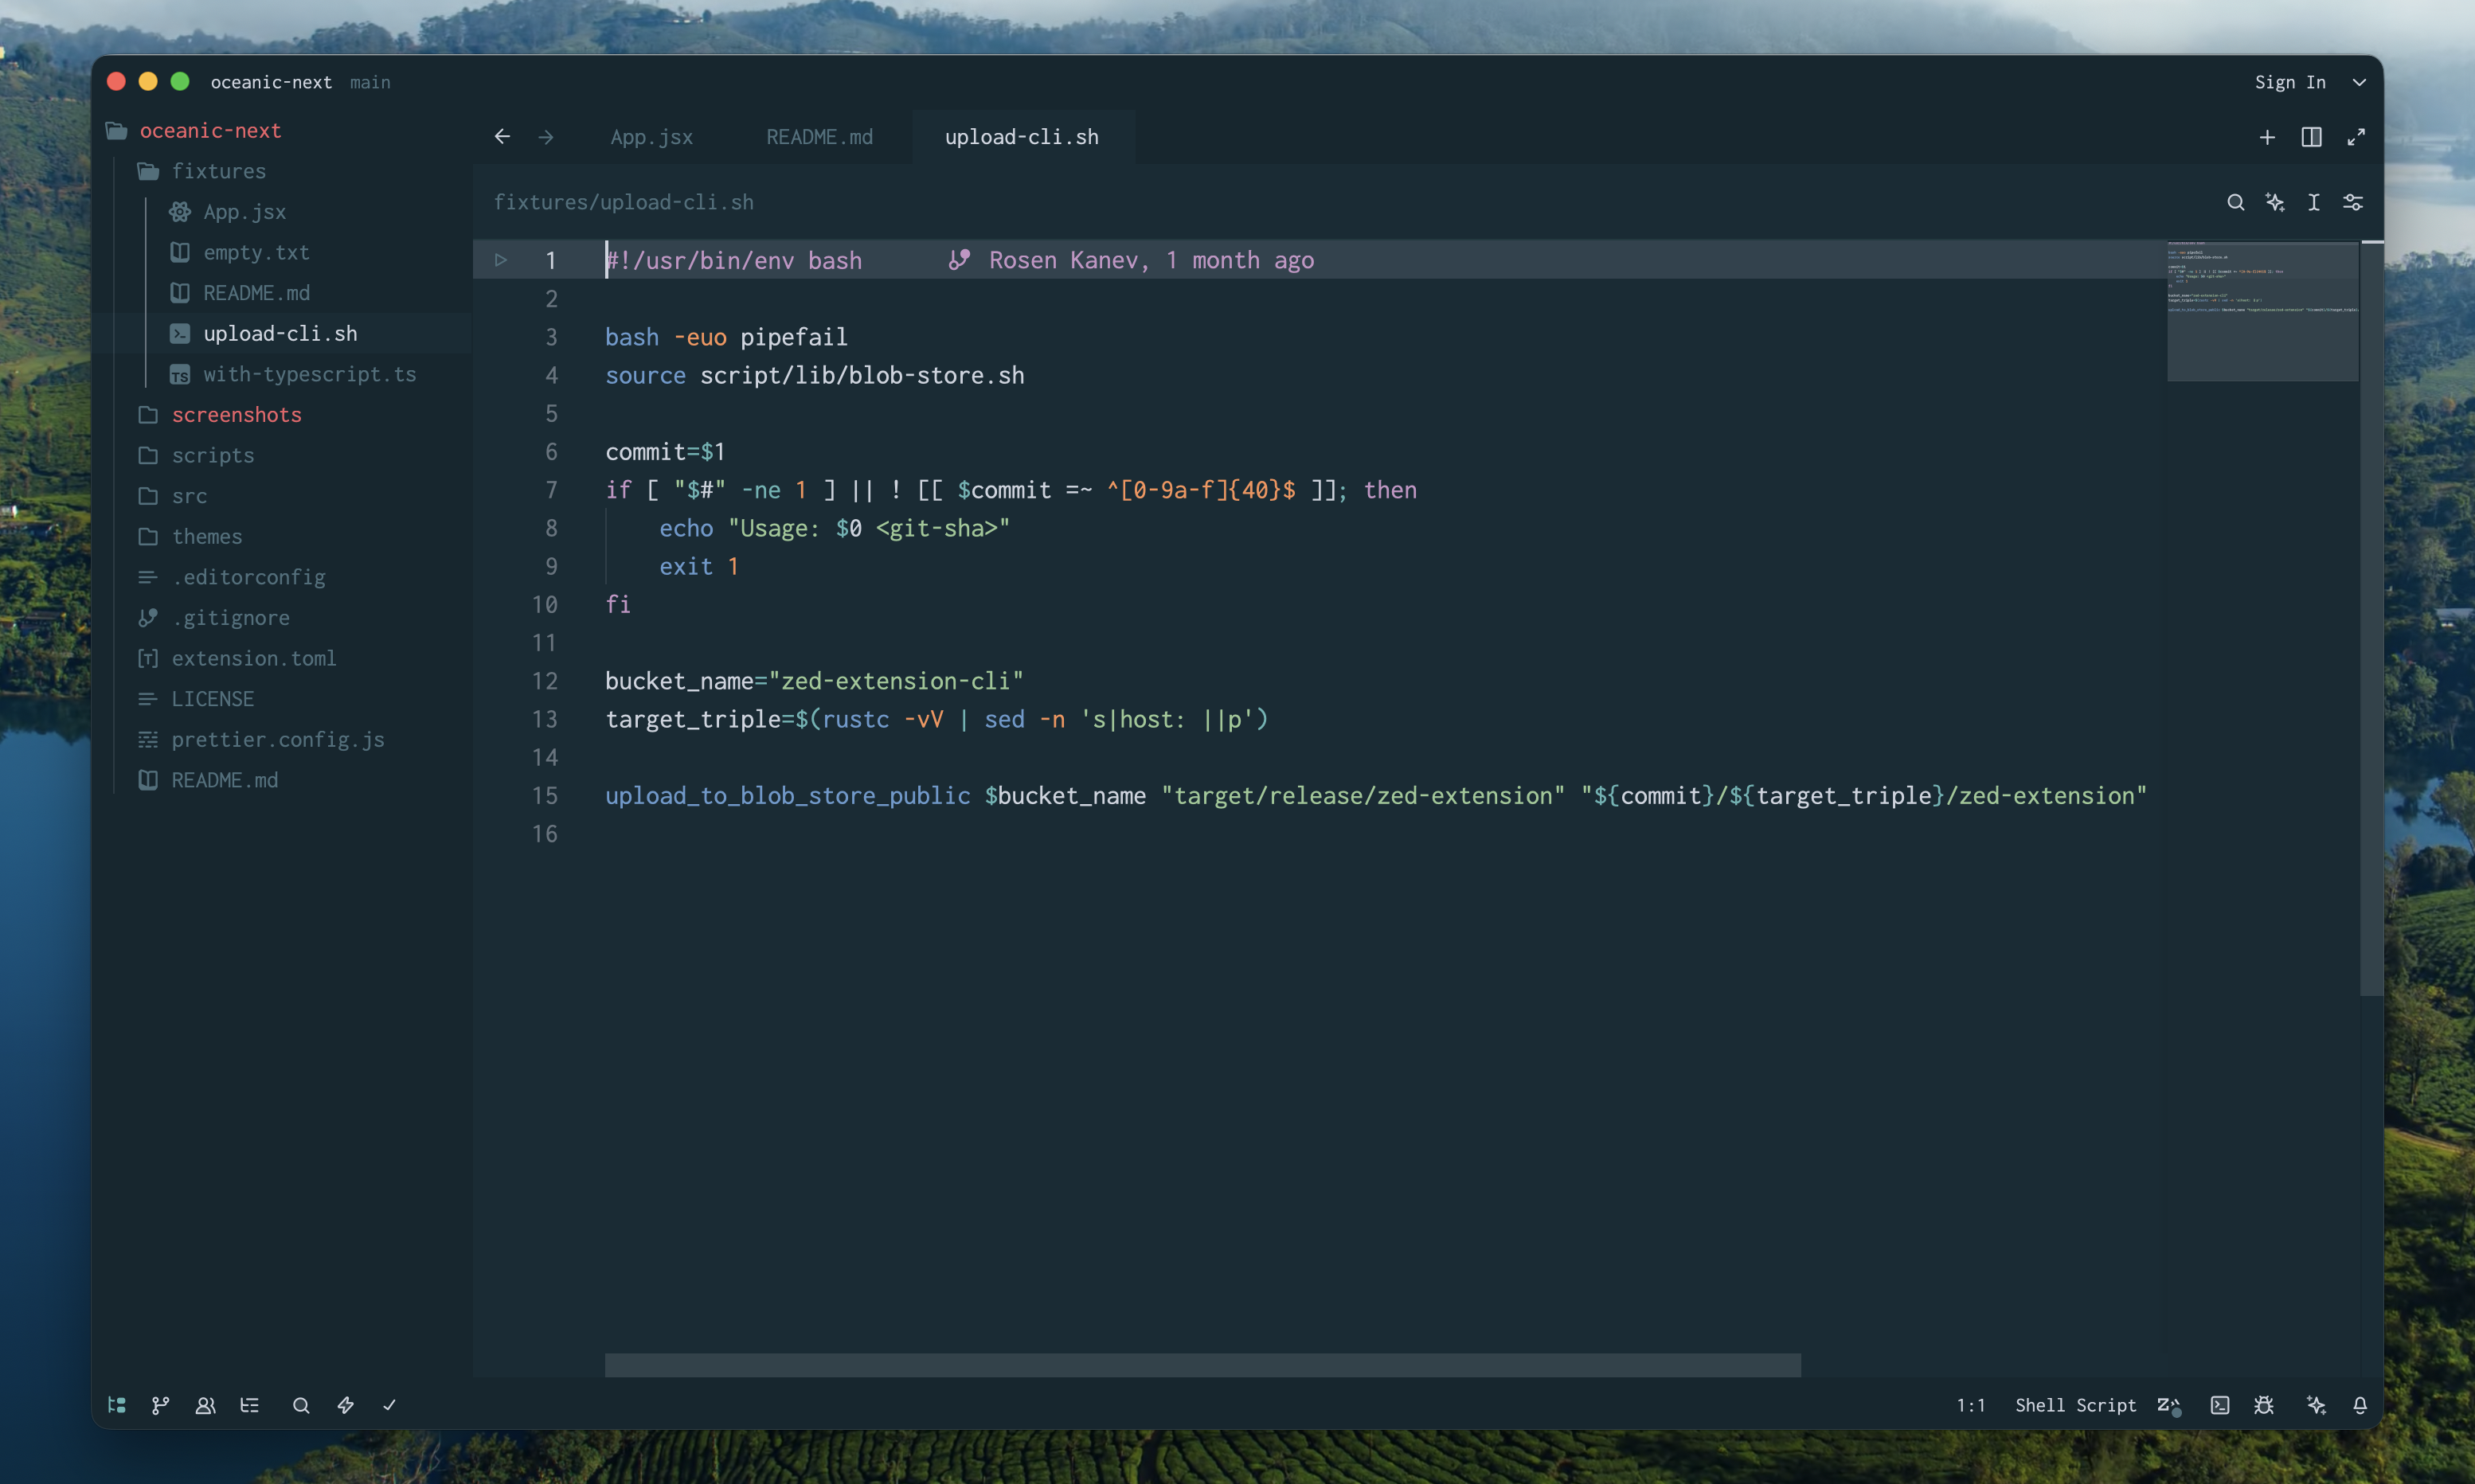
Task: Open the dropdown chevron next to Sign In
Action: (x=2359, y=82)
